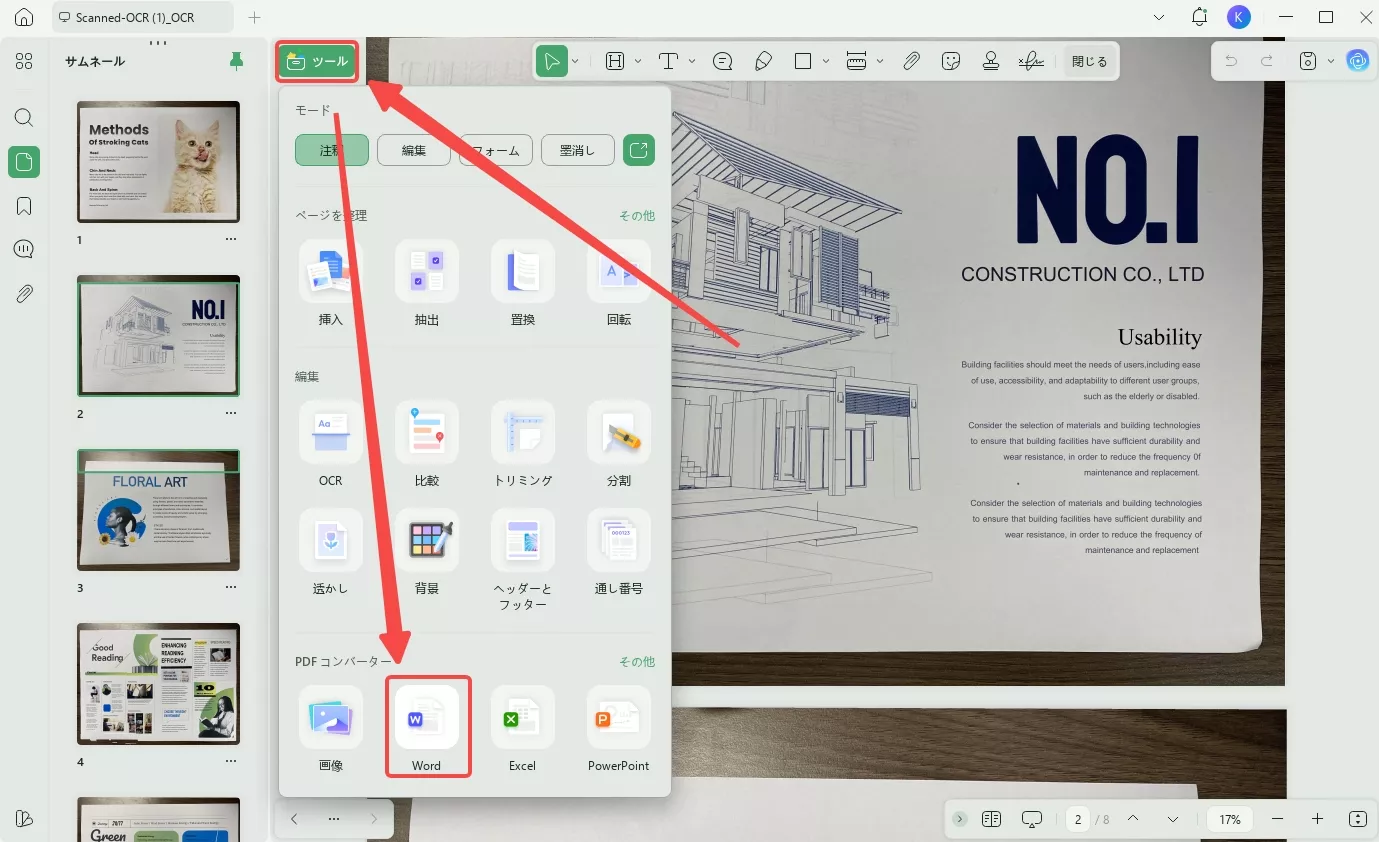Convert PDF to PowerPoint
Viewport: 1379px width, 842px height.
click(x=619, y=729)
